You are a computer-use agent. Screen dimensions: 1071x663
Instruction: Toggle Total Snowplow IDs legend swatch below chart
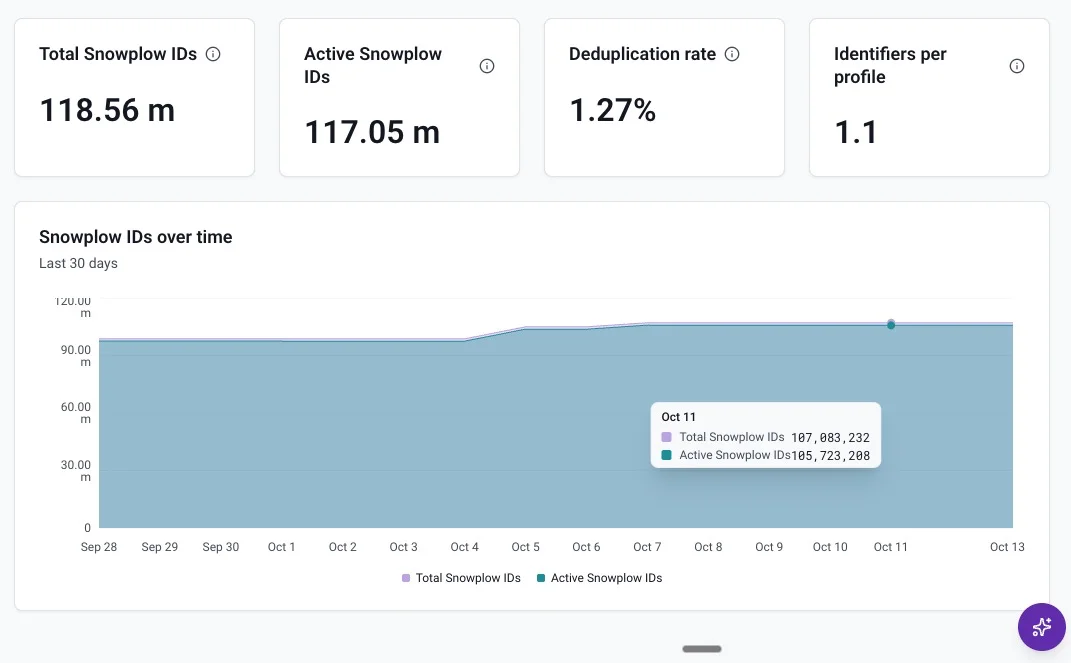coord(406,578)
